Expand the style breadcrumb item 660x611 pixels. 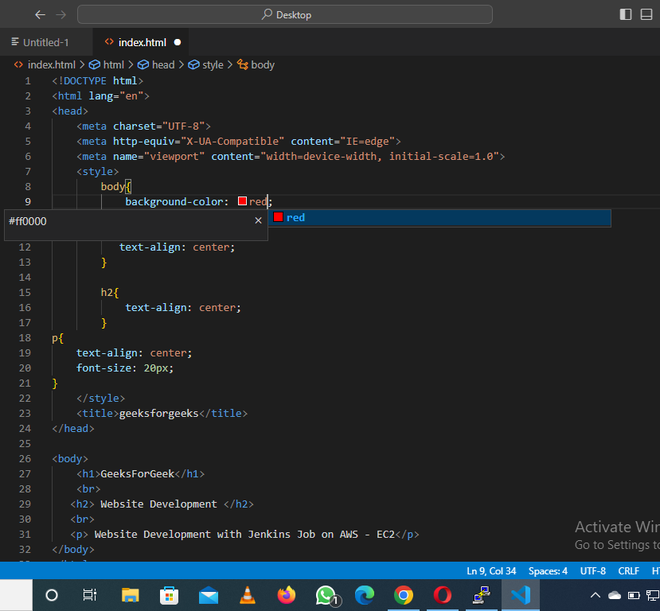212,65
